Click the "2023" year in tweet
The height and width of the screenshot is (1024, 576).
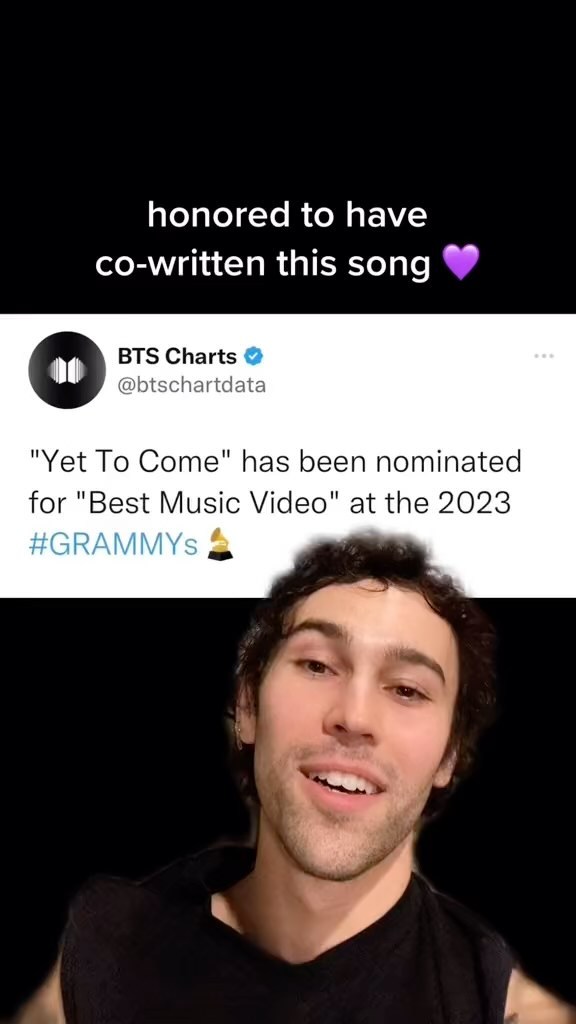(x=473, y=504)
